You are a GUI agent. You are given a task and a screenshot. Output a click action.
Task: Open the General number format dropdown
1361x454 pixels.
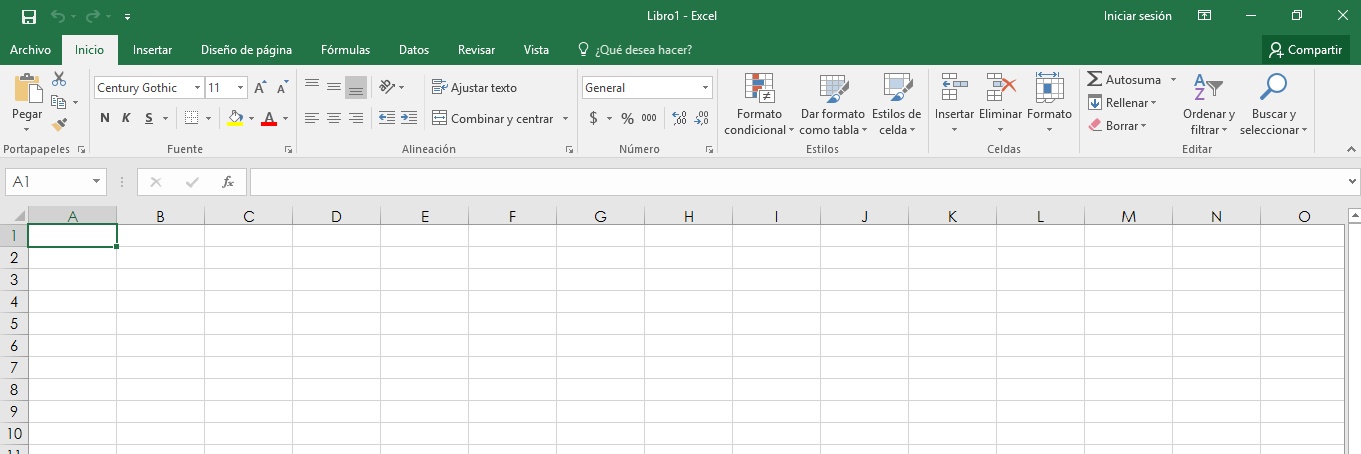click(705, 88)
